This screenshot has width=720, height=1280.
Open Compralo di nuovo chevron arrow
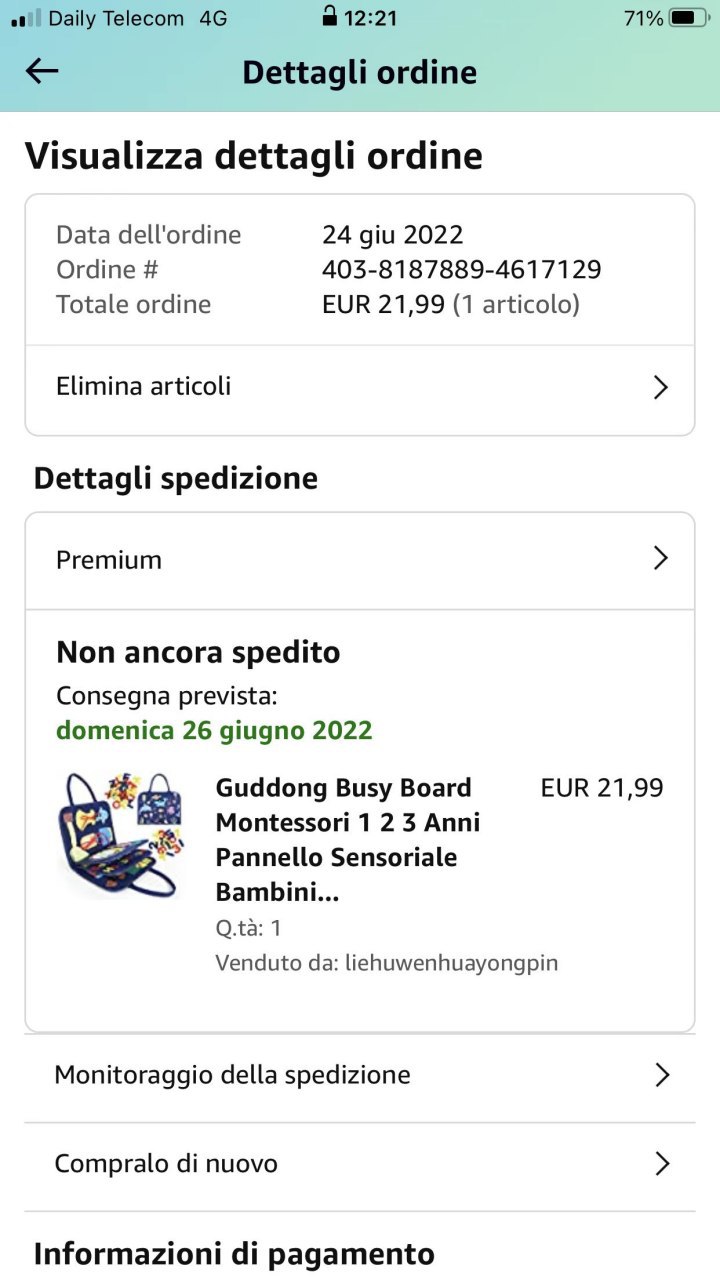[661, 1164]
